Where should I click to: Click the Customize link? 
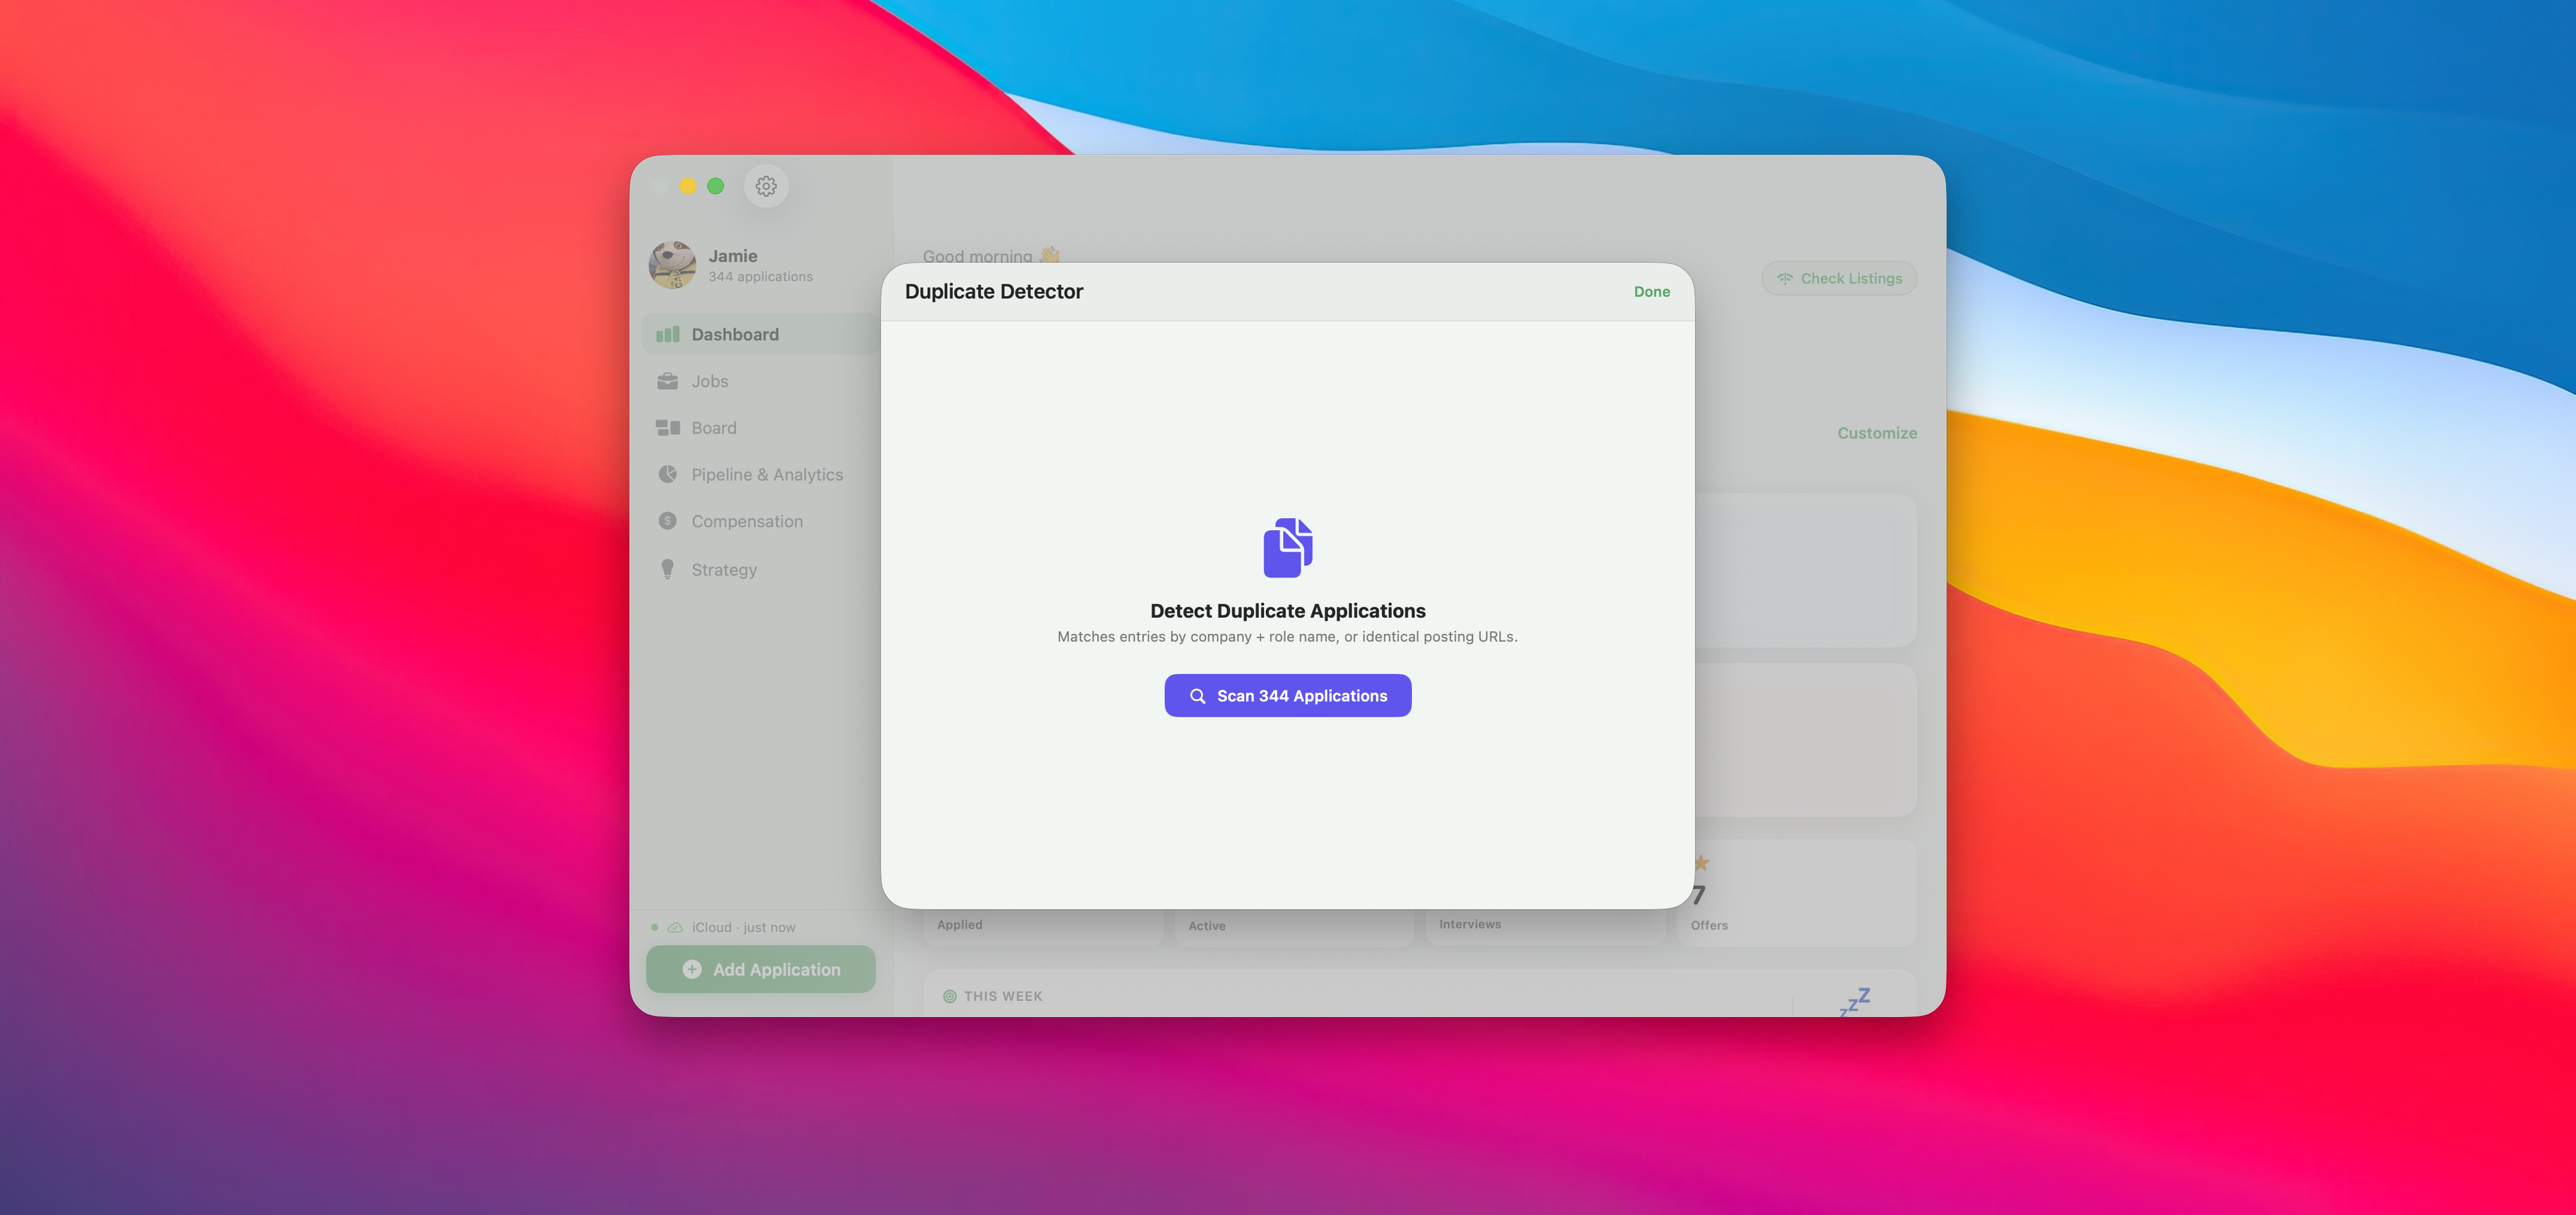(x=1876, y=433)
